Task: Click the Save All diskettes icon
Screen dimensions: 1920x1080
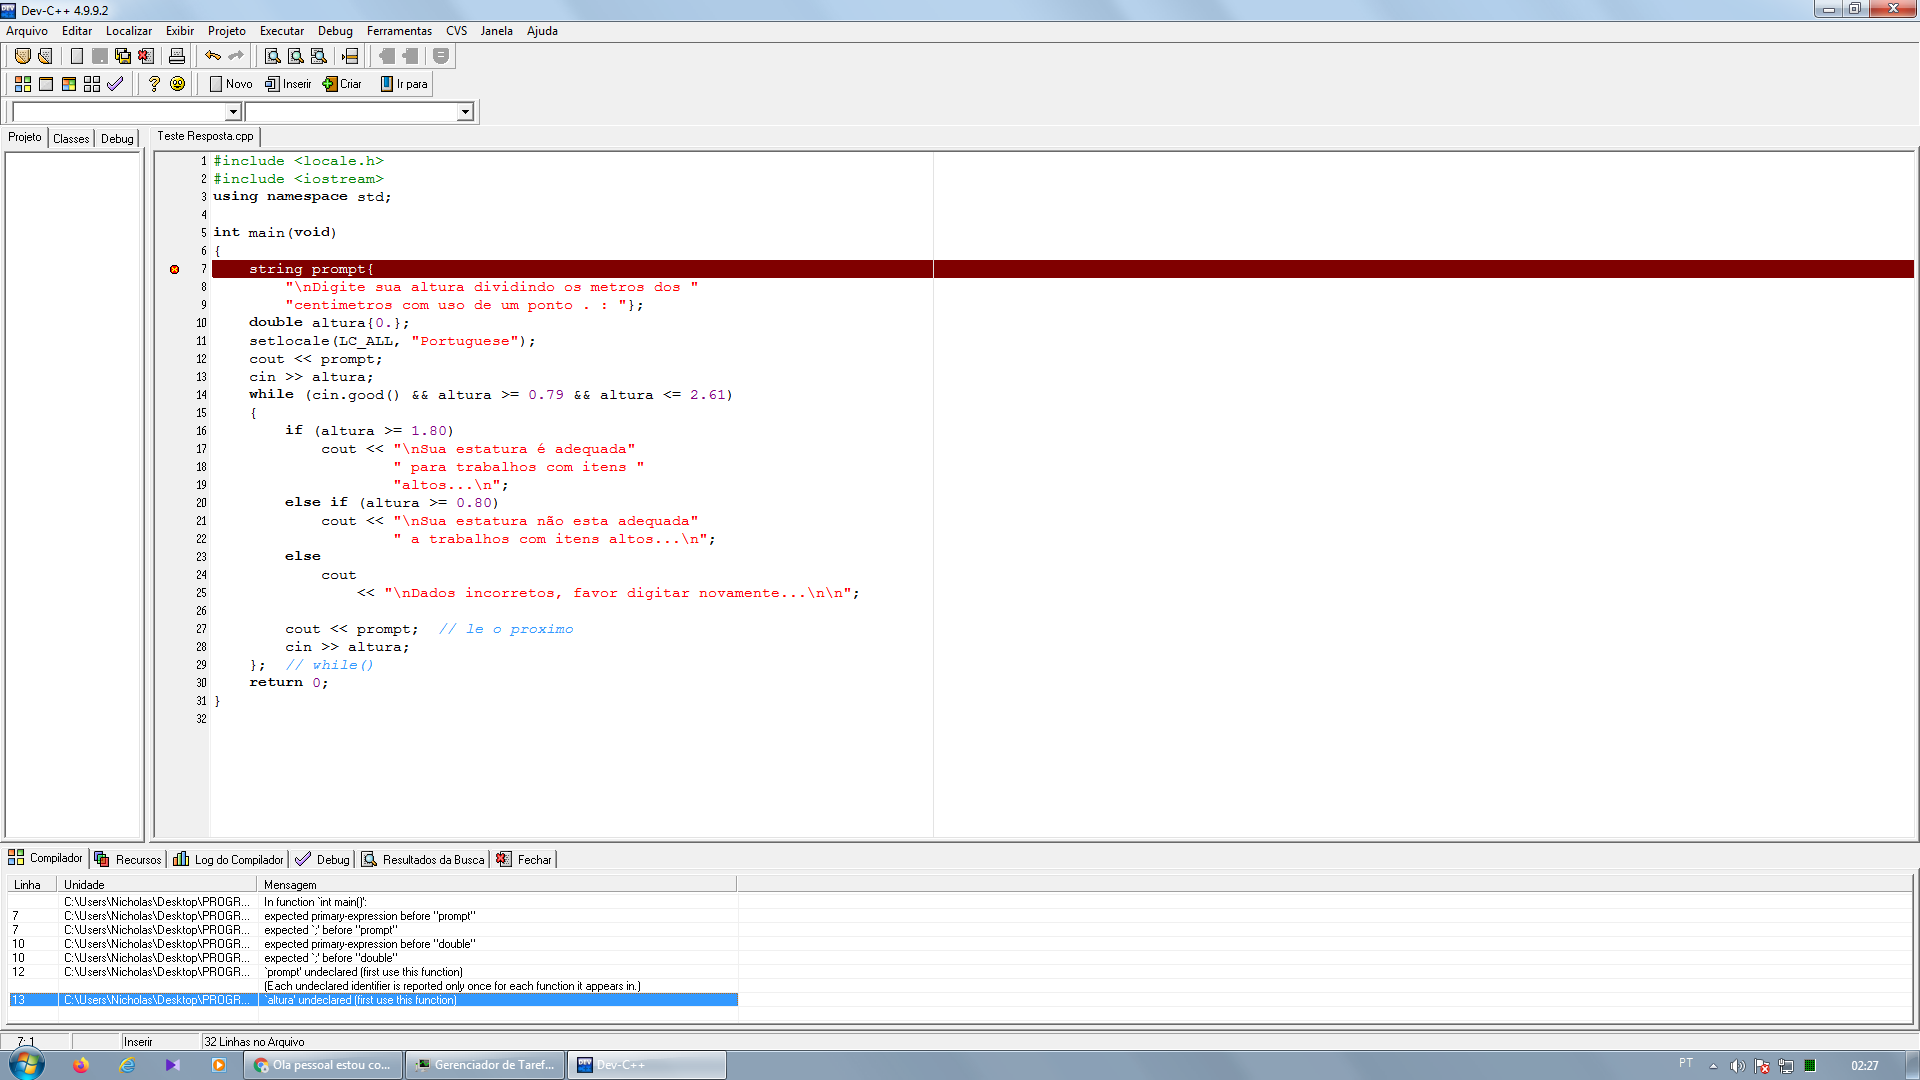Action: pyautogui.click(x=123, y=56)
